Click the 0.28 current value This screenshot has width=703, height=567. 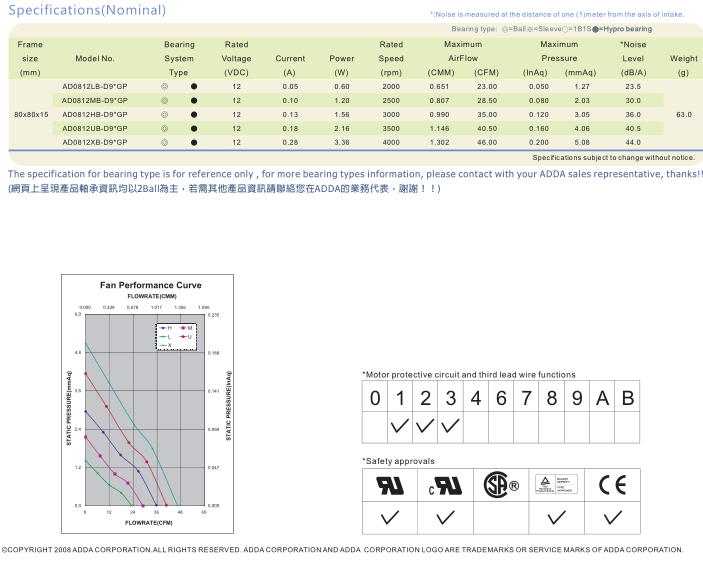(x=290, y=143)
